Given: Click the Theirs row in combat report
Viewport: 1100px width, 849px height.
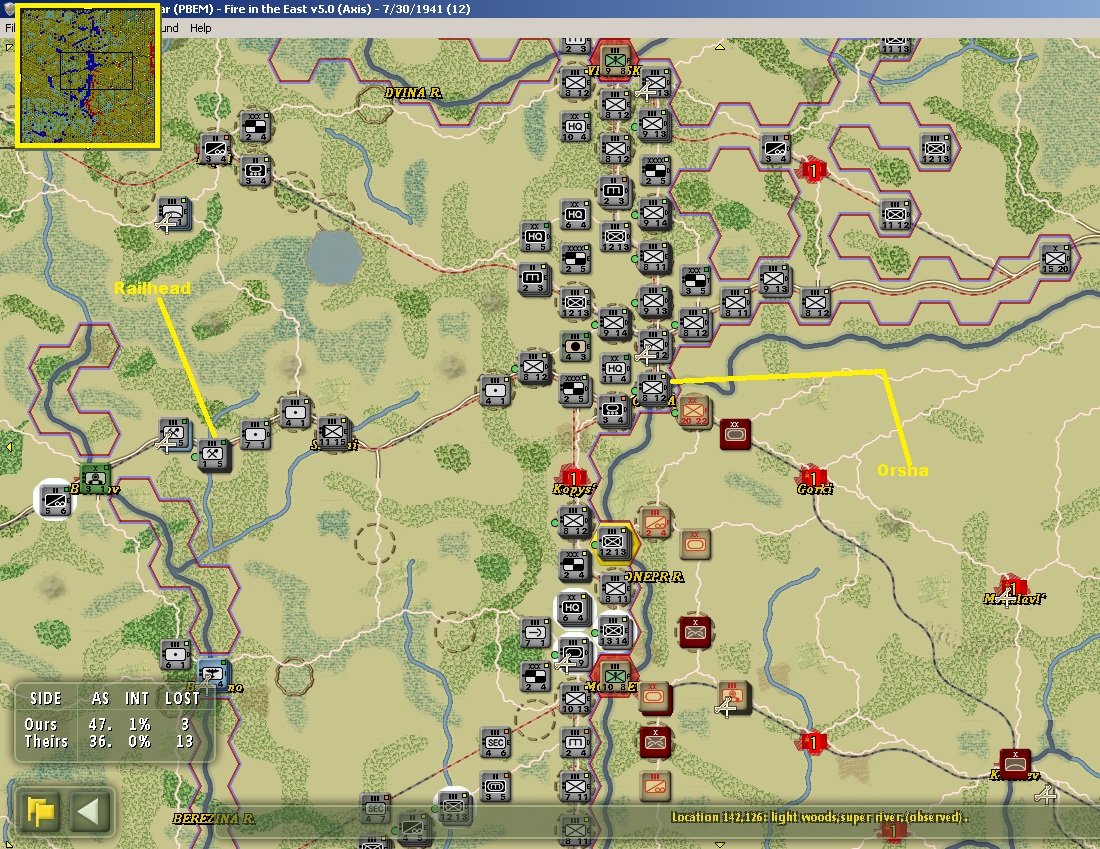Looking at the screenshot, I should coord(109,742).
